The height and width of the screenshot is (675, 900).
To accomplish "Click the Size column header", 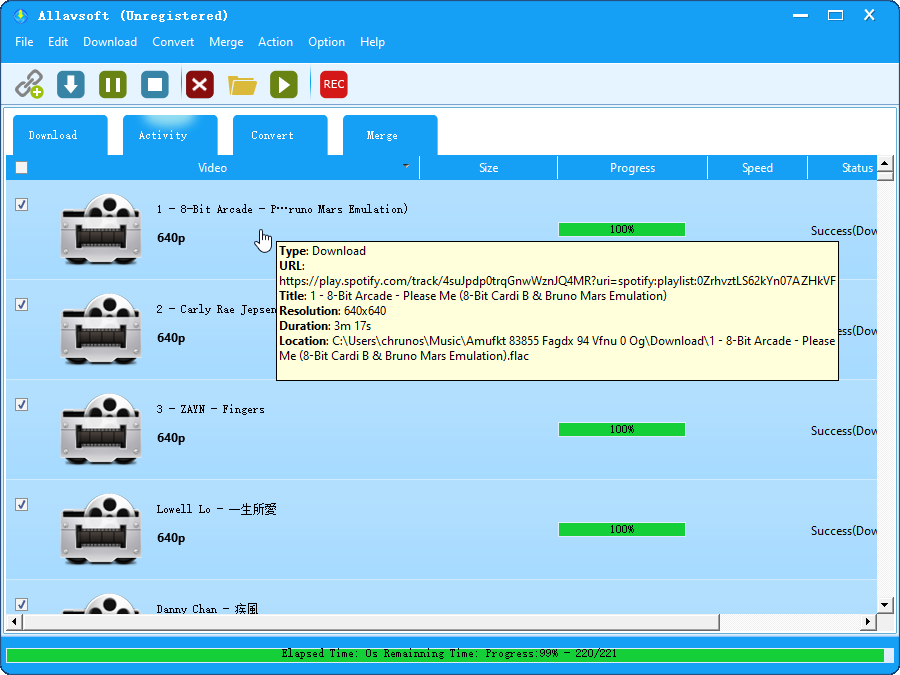I will (x=488, y=168).
